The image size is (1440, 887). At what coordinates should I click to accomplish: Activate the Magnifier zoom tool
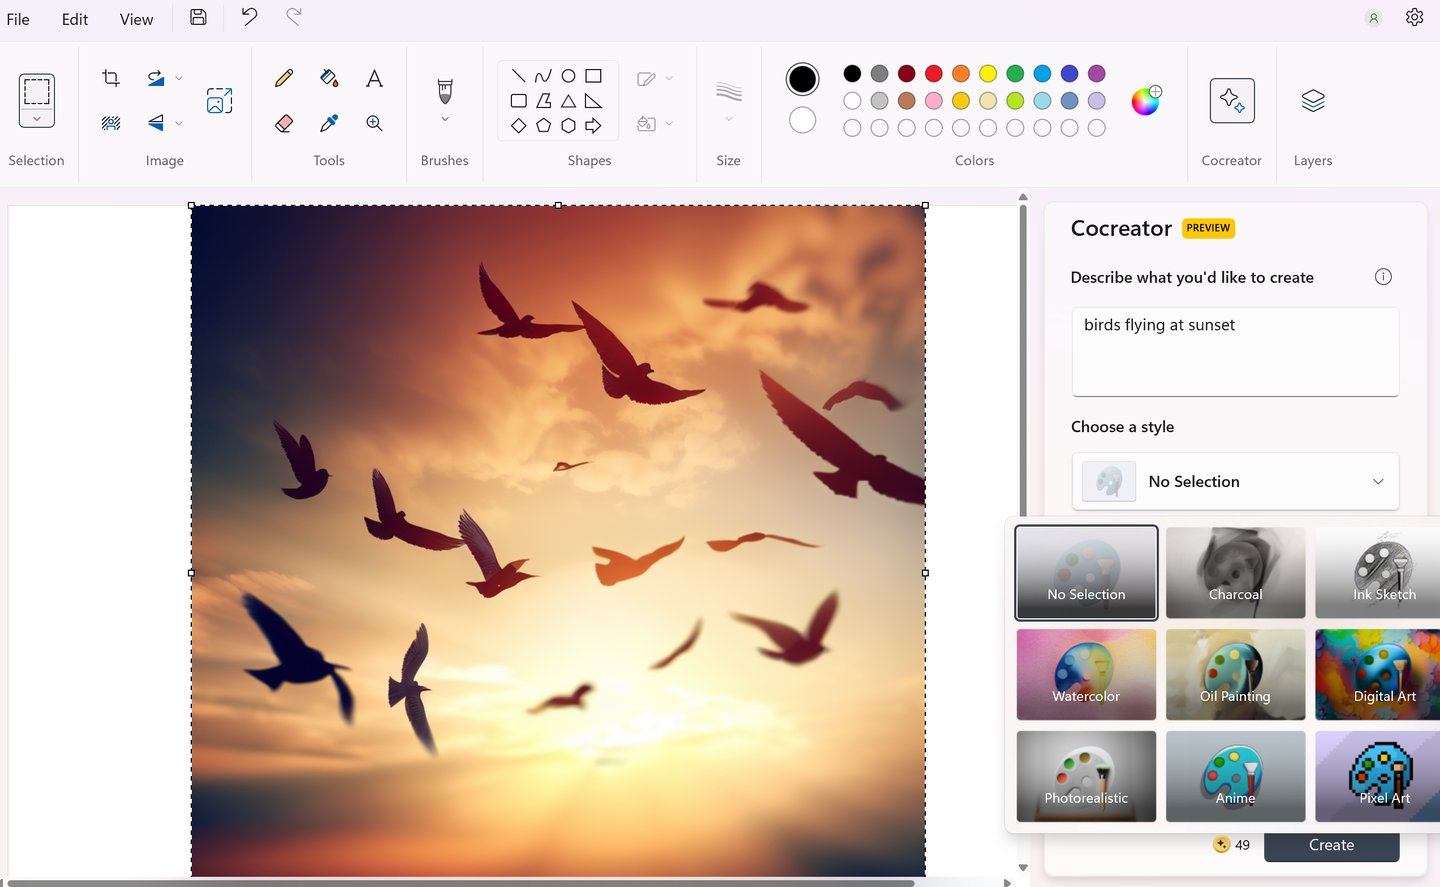pyautogui.click(x=374, y=123)
